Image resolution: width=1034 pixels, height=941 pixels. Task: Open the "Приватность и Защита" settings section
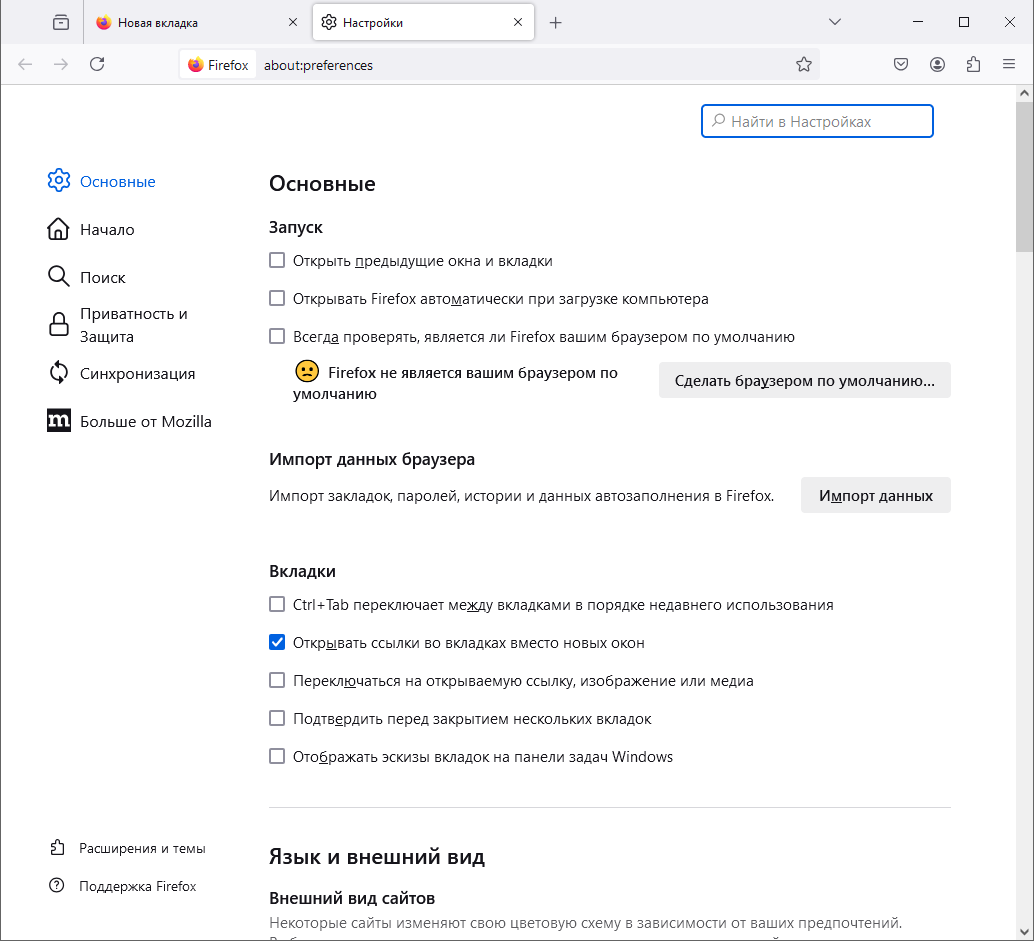tap(133, 325)
